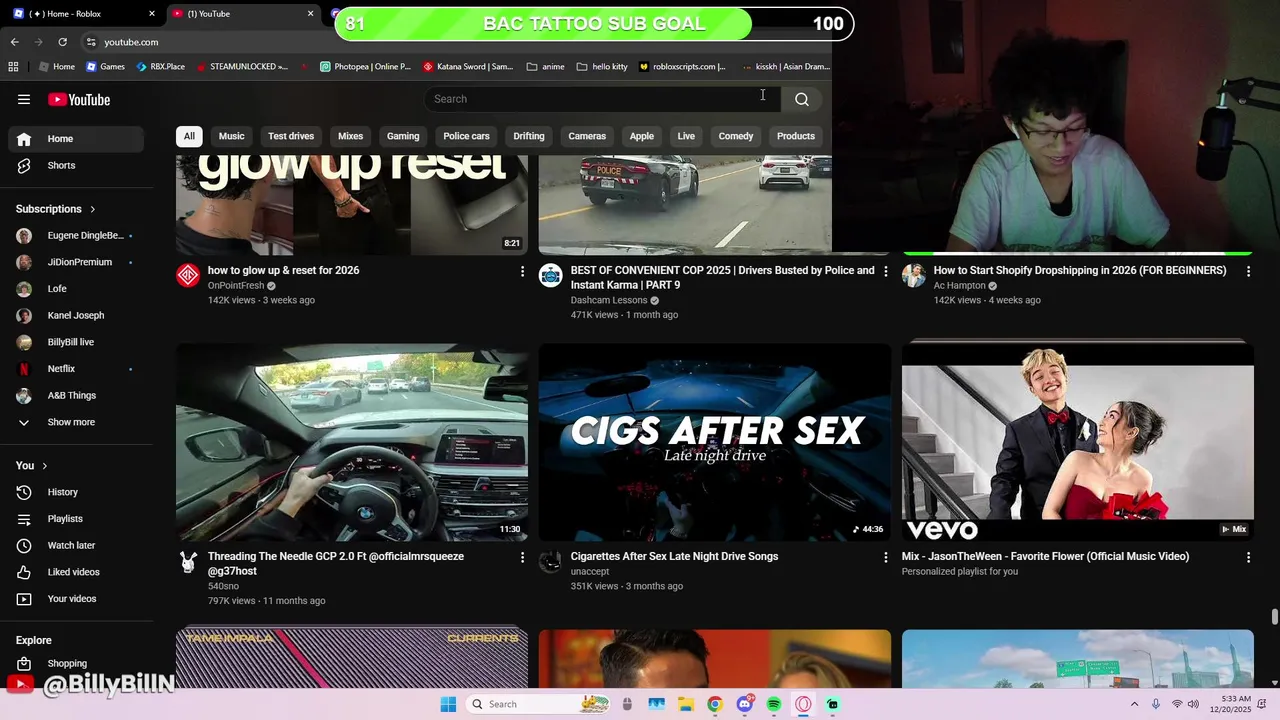Open Windows Start menu

click(x=448, y=704)
